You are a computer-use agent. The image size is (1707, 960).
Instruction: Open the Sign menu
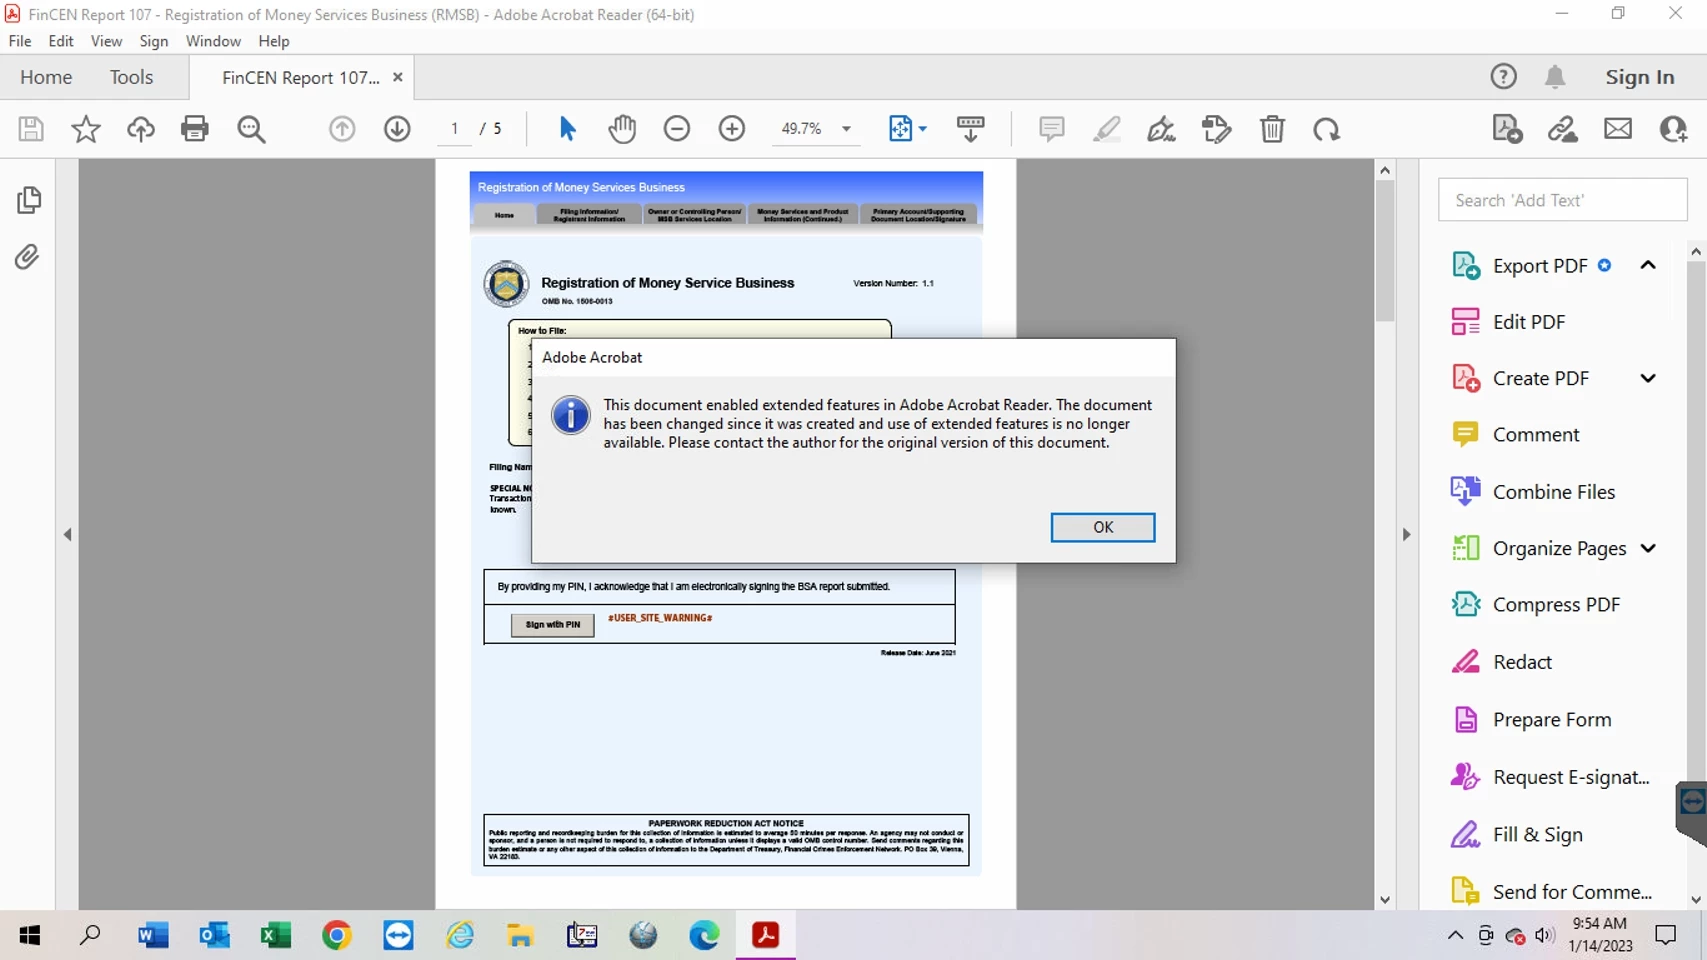153,41
